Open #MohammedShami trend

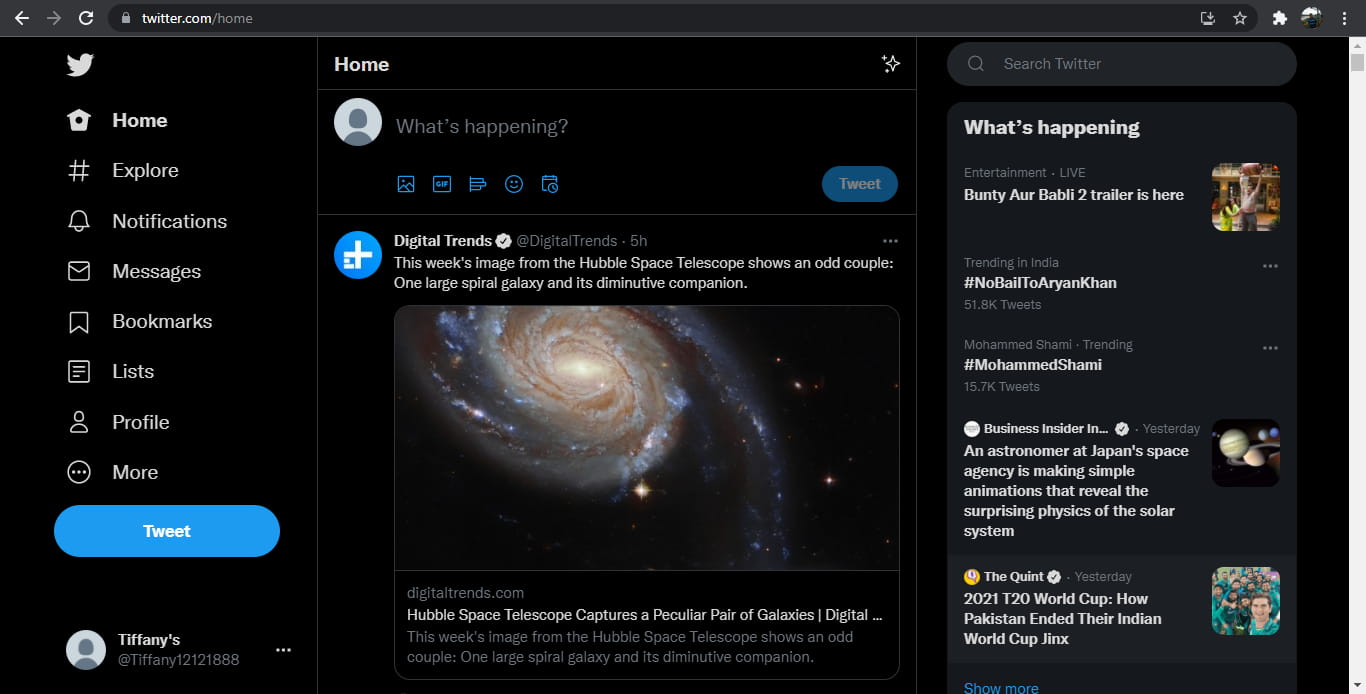click(1033, 365)
